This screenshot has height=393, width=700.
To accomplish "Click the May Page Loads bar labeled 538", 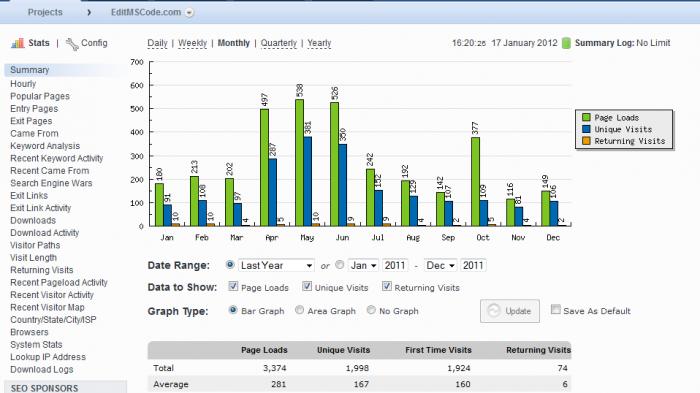I will [299, 163].
